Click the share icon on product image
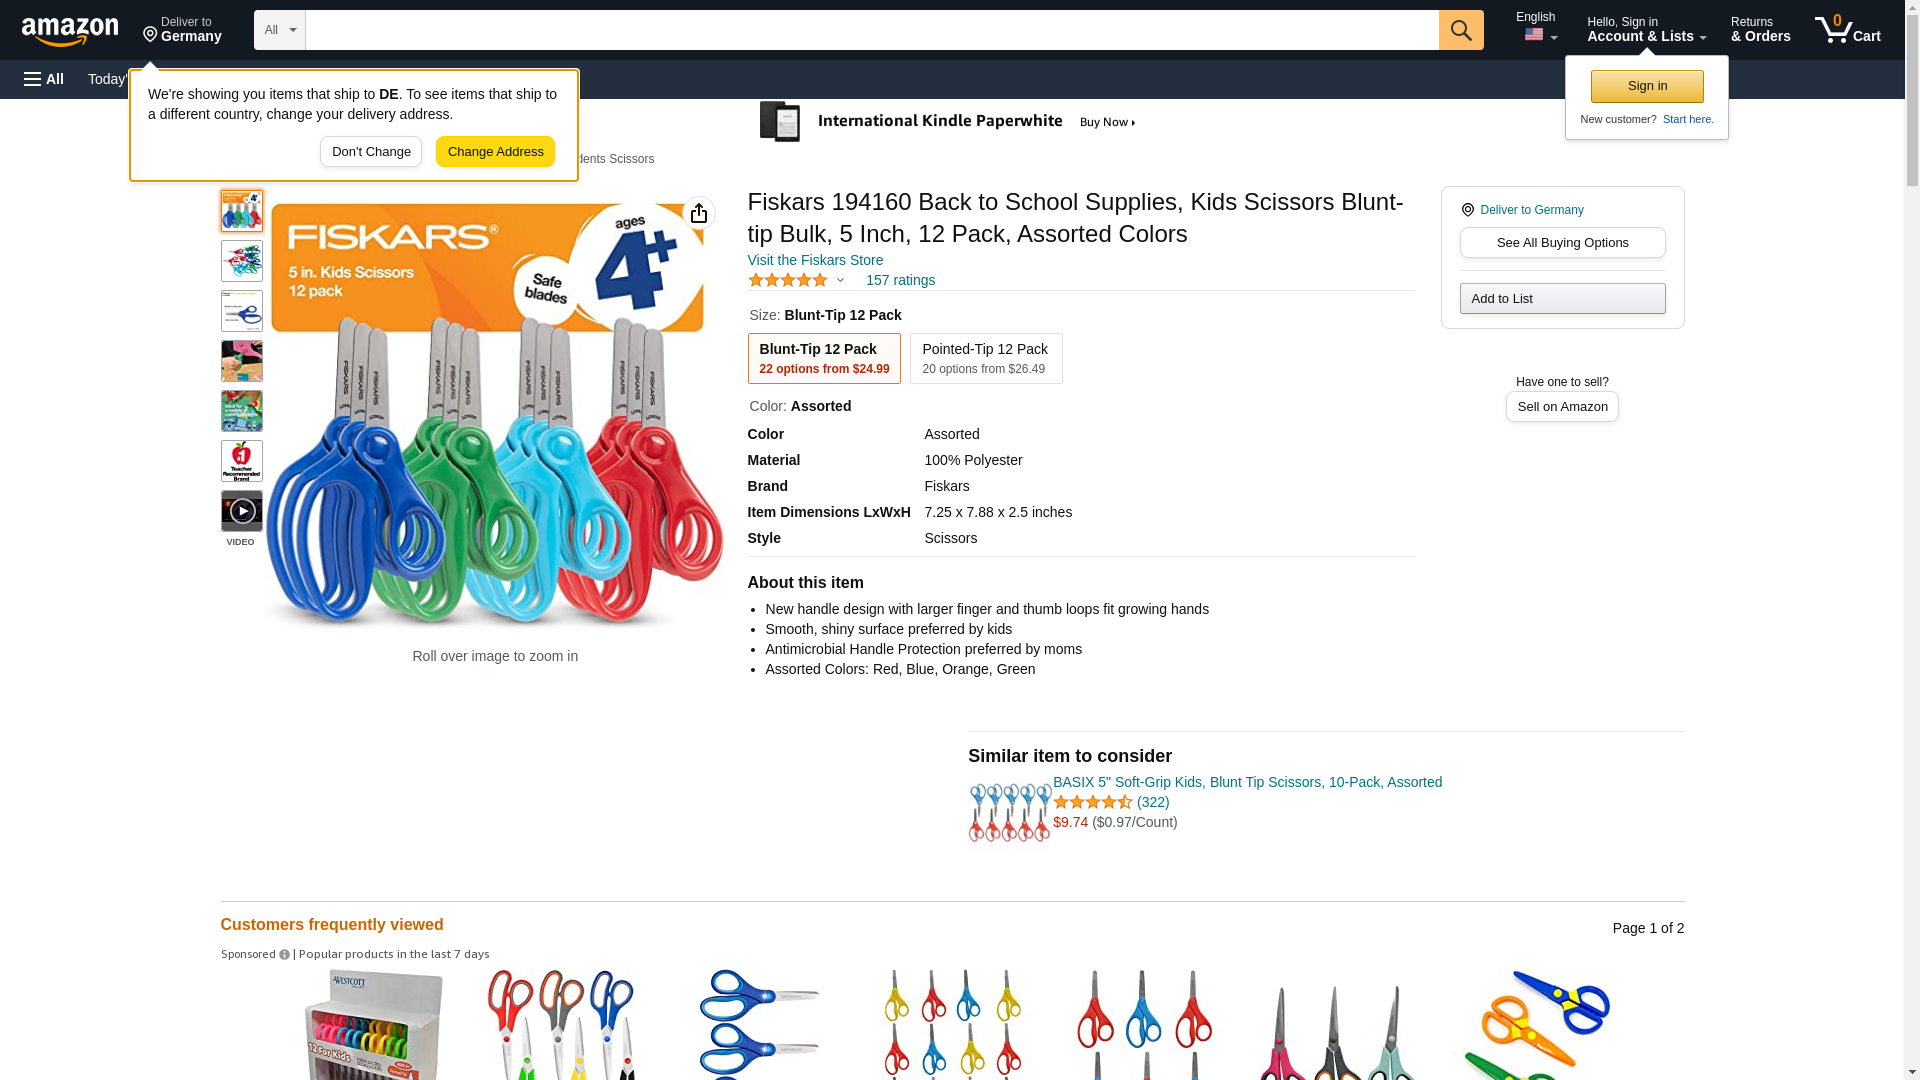Screen dimensions: 1920x1080 (699, 213)
